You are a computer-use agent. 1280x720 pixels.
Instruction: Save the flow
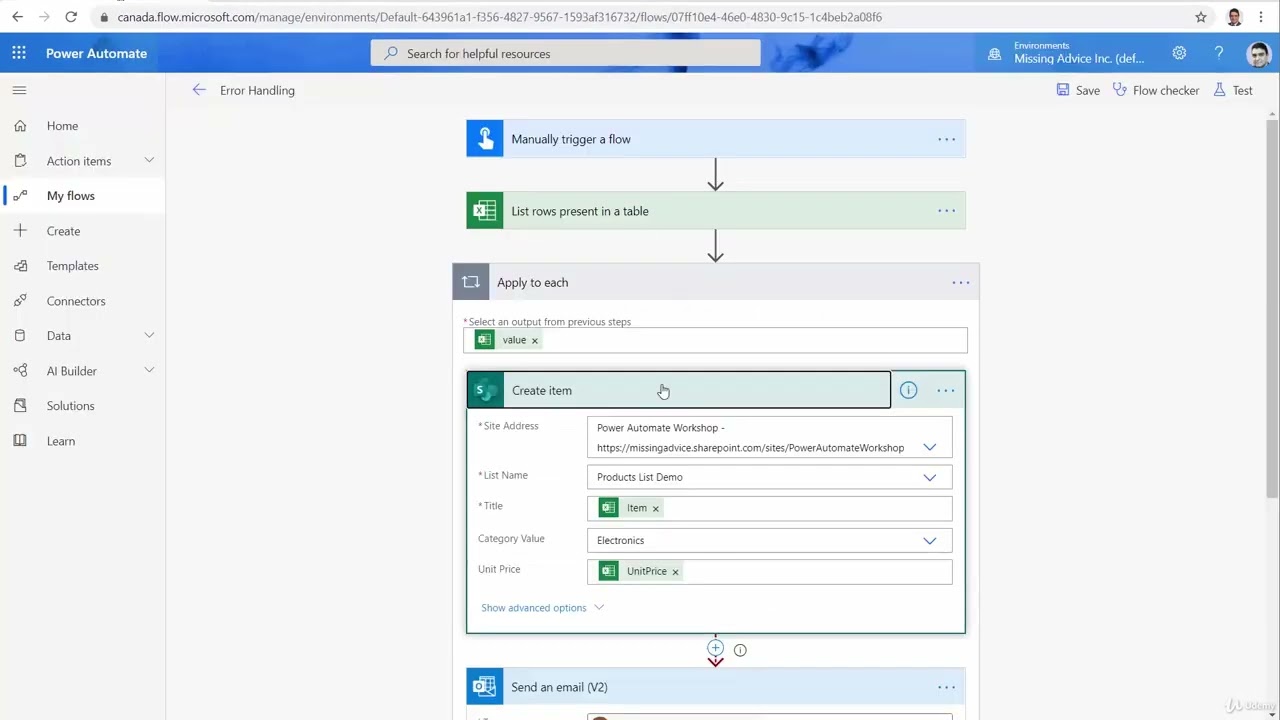[1078, 90]
